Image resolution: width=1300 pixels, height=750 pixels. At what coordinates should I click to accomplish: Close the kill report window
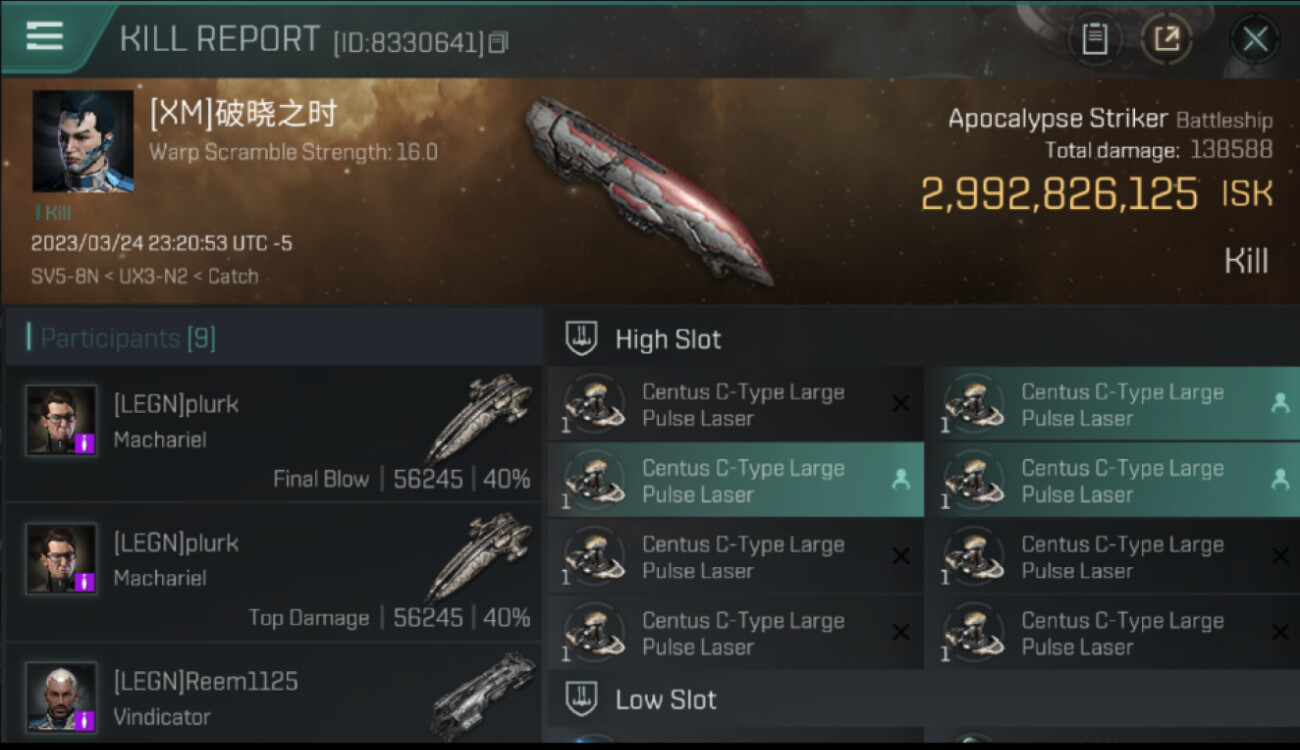1254,40
